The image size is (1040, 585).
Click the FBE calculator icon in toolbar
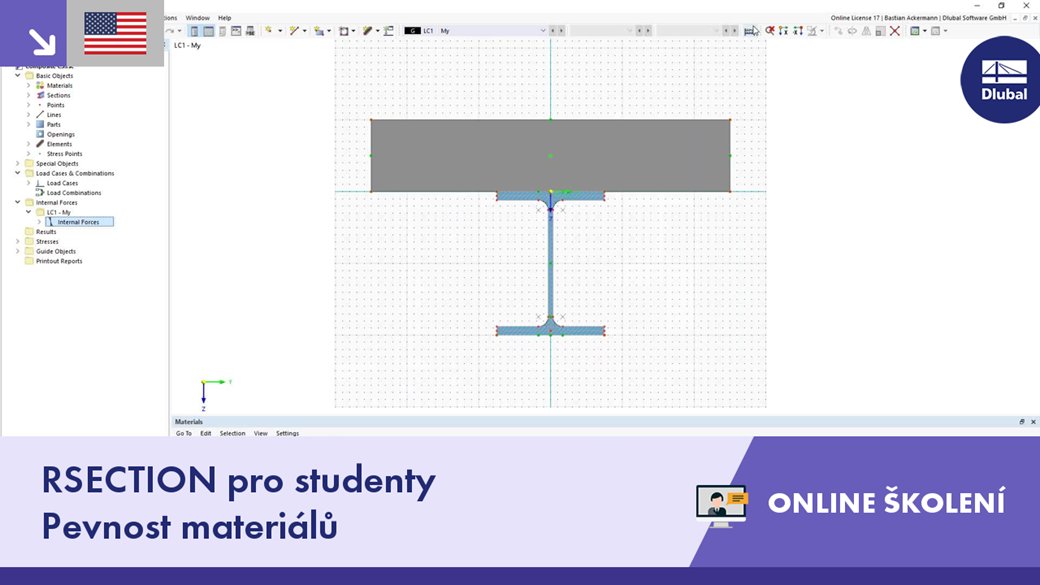250,31
